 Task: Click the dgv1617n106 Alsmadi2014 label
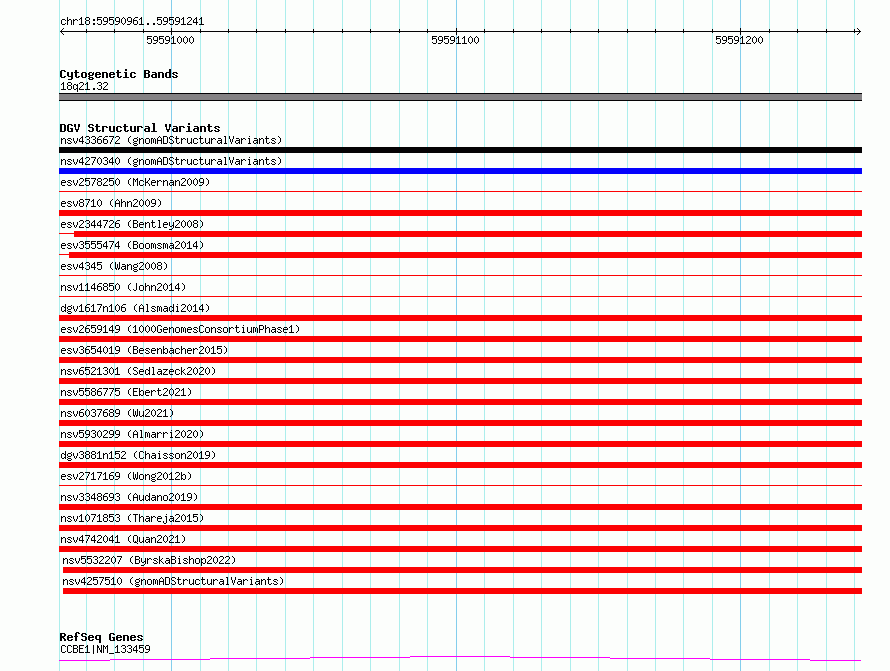tap(135, 308)
